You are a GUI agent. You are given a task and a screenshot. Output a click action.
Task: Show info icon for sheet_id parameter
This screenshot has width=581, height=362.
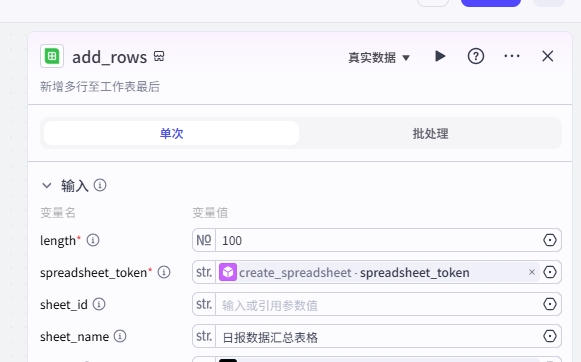coord(99,304)
